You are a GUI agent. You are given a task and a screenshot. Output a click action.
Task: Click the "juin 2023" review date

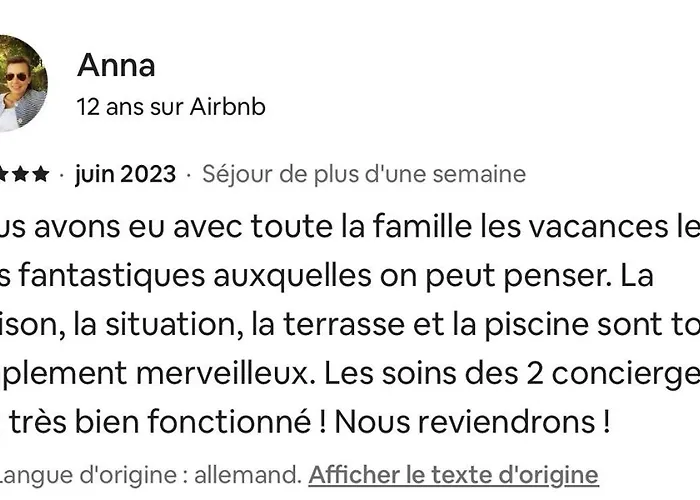point(125,174)
